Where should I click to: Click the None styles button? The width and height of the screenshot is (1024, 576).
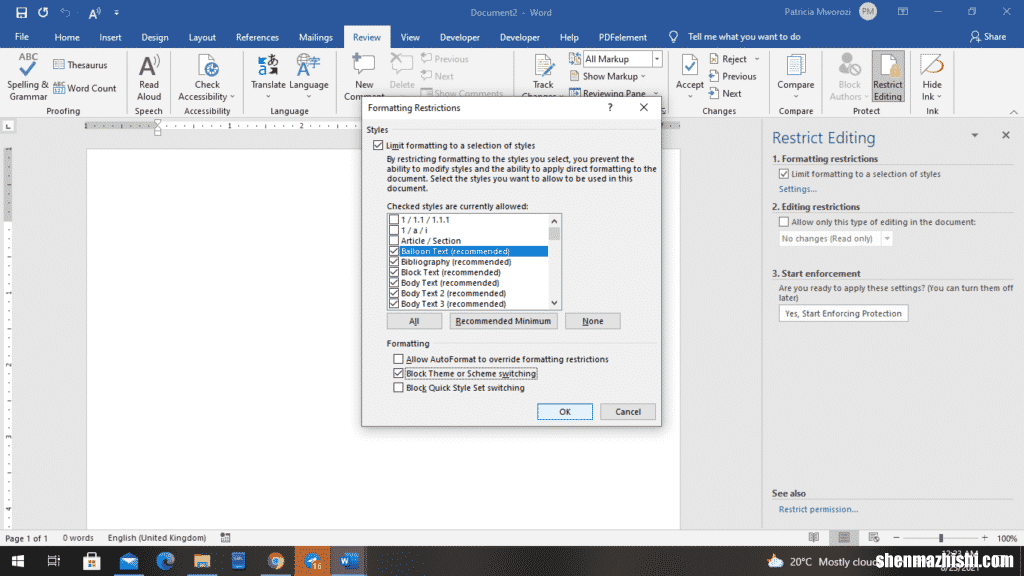coord(592,321)
